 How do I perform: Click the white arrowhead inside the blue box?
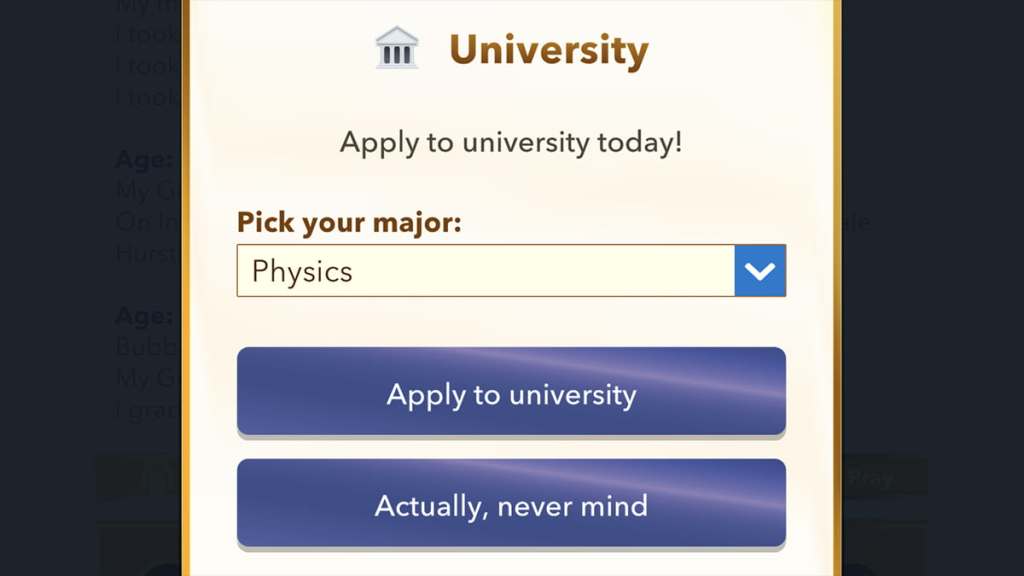758,270
